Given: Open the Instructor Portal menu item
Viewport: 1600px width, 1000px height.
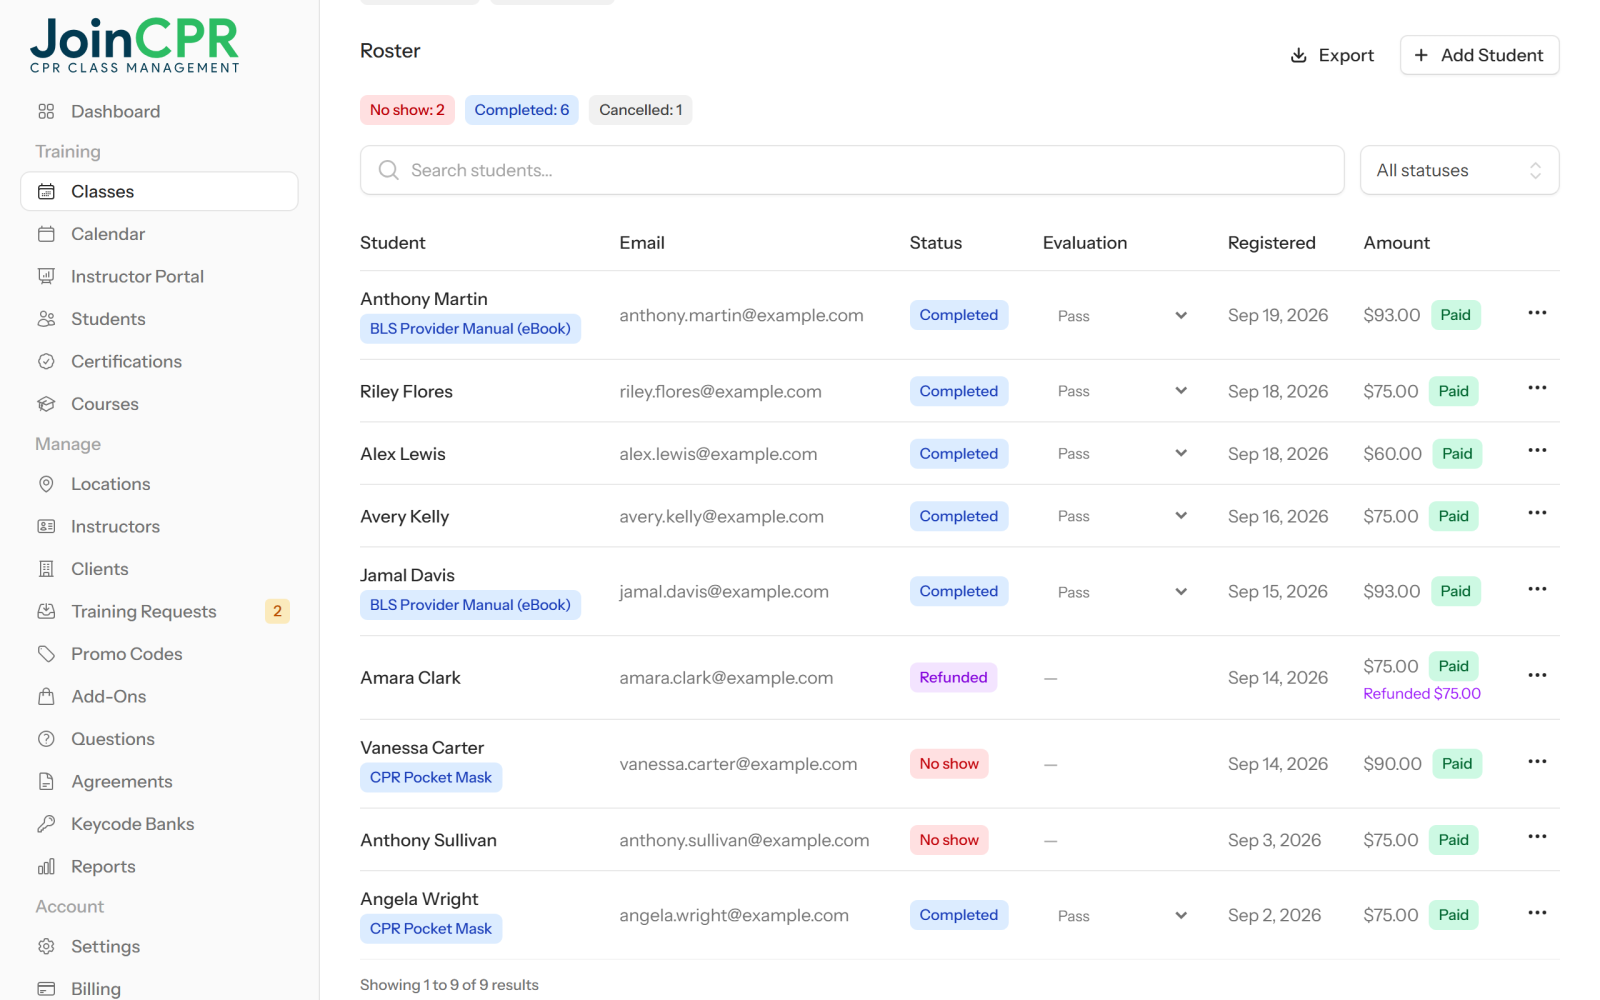Looking at the screenshot, I should coord(159,276).
